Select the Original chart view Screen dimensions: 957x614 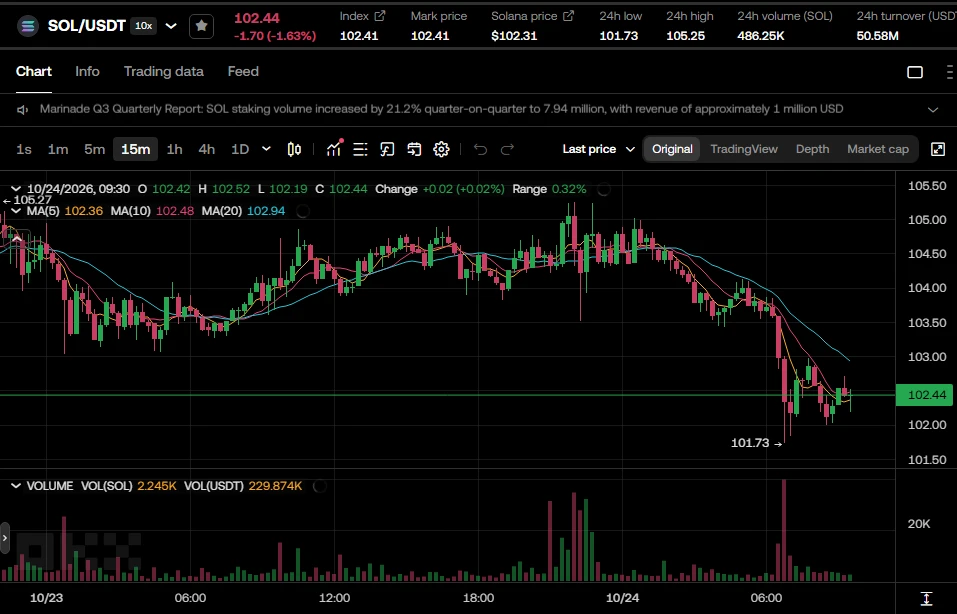tap(672, 150)
